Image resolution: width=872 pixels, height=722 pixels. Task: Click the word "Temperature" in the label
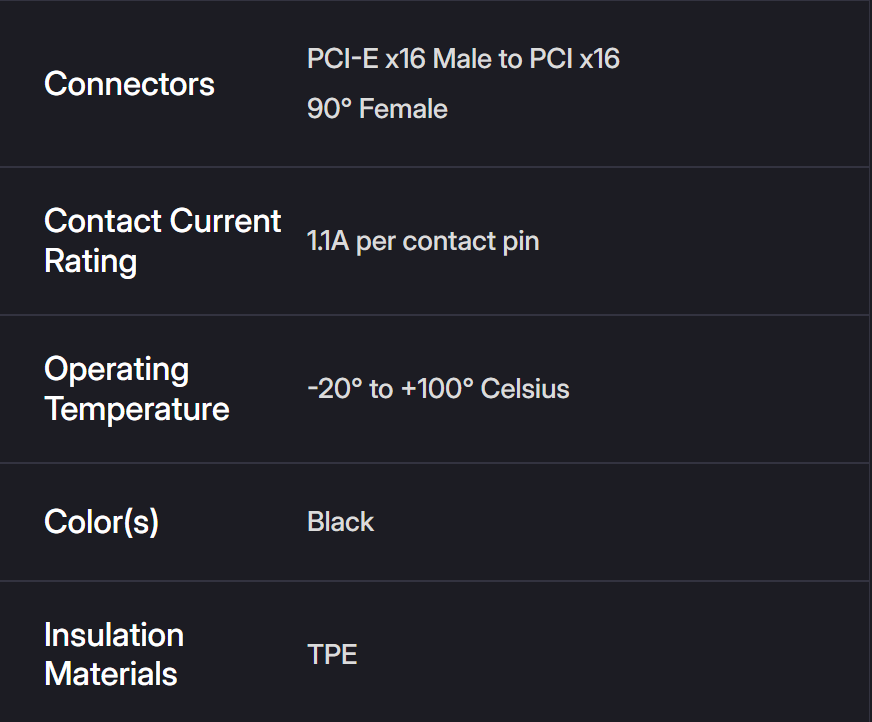[137, 409]
